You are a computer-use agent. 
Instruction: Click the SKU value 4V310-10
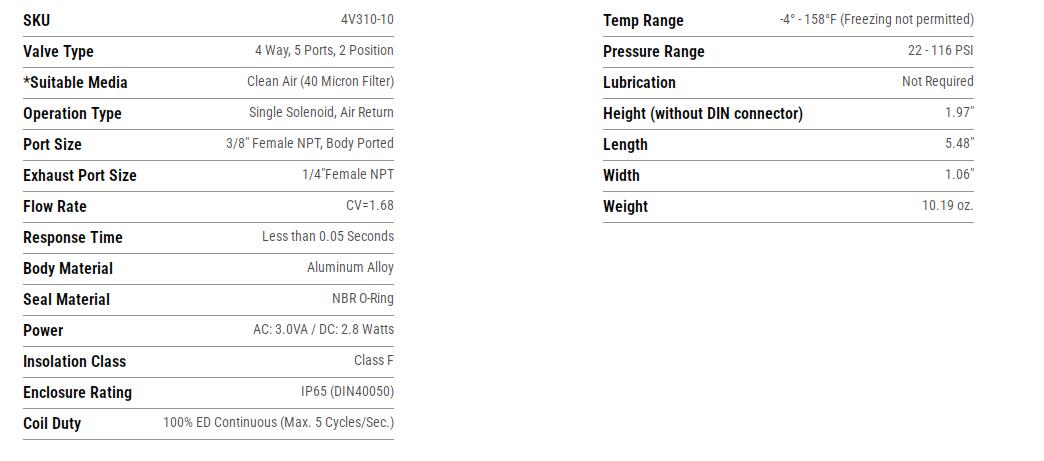[367, 20]
